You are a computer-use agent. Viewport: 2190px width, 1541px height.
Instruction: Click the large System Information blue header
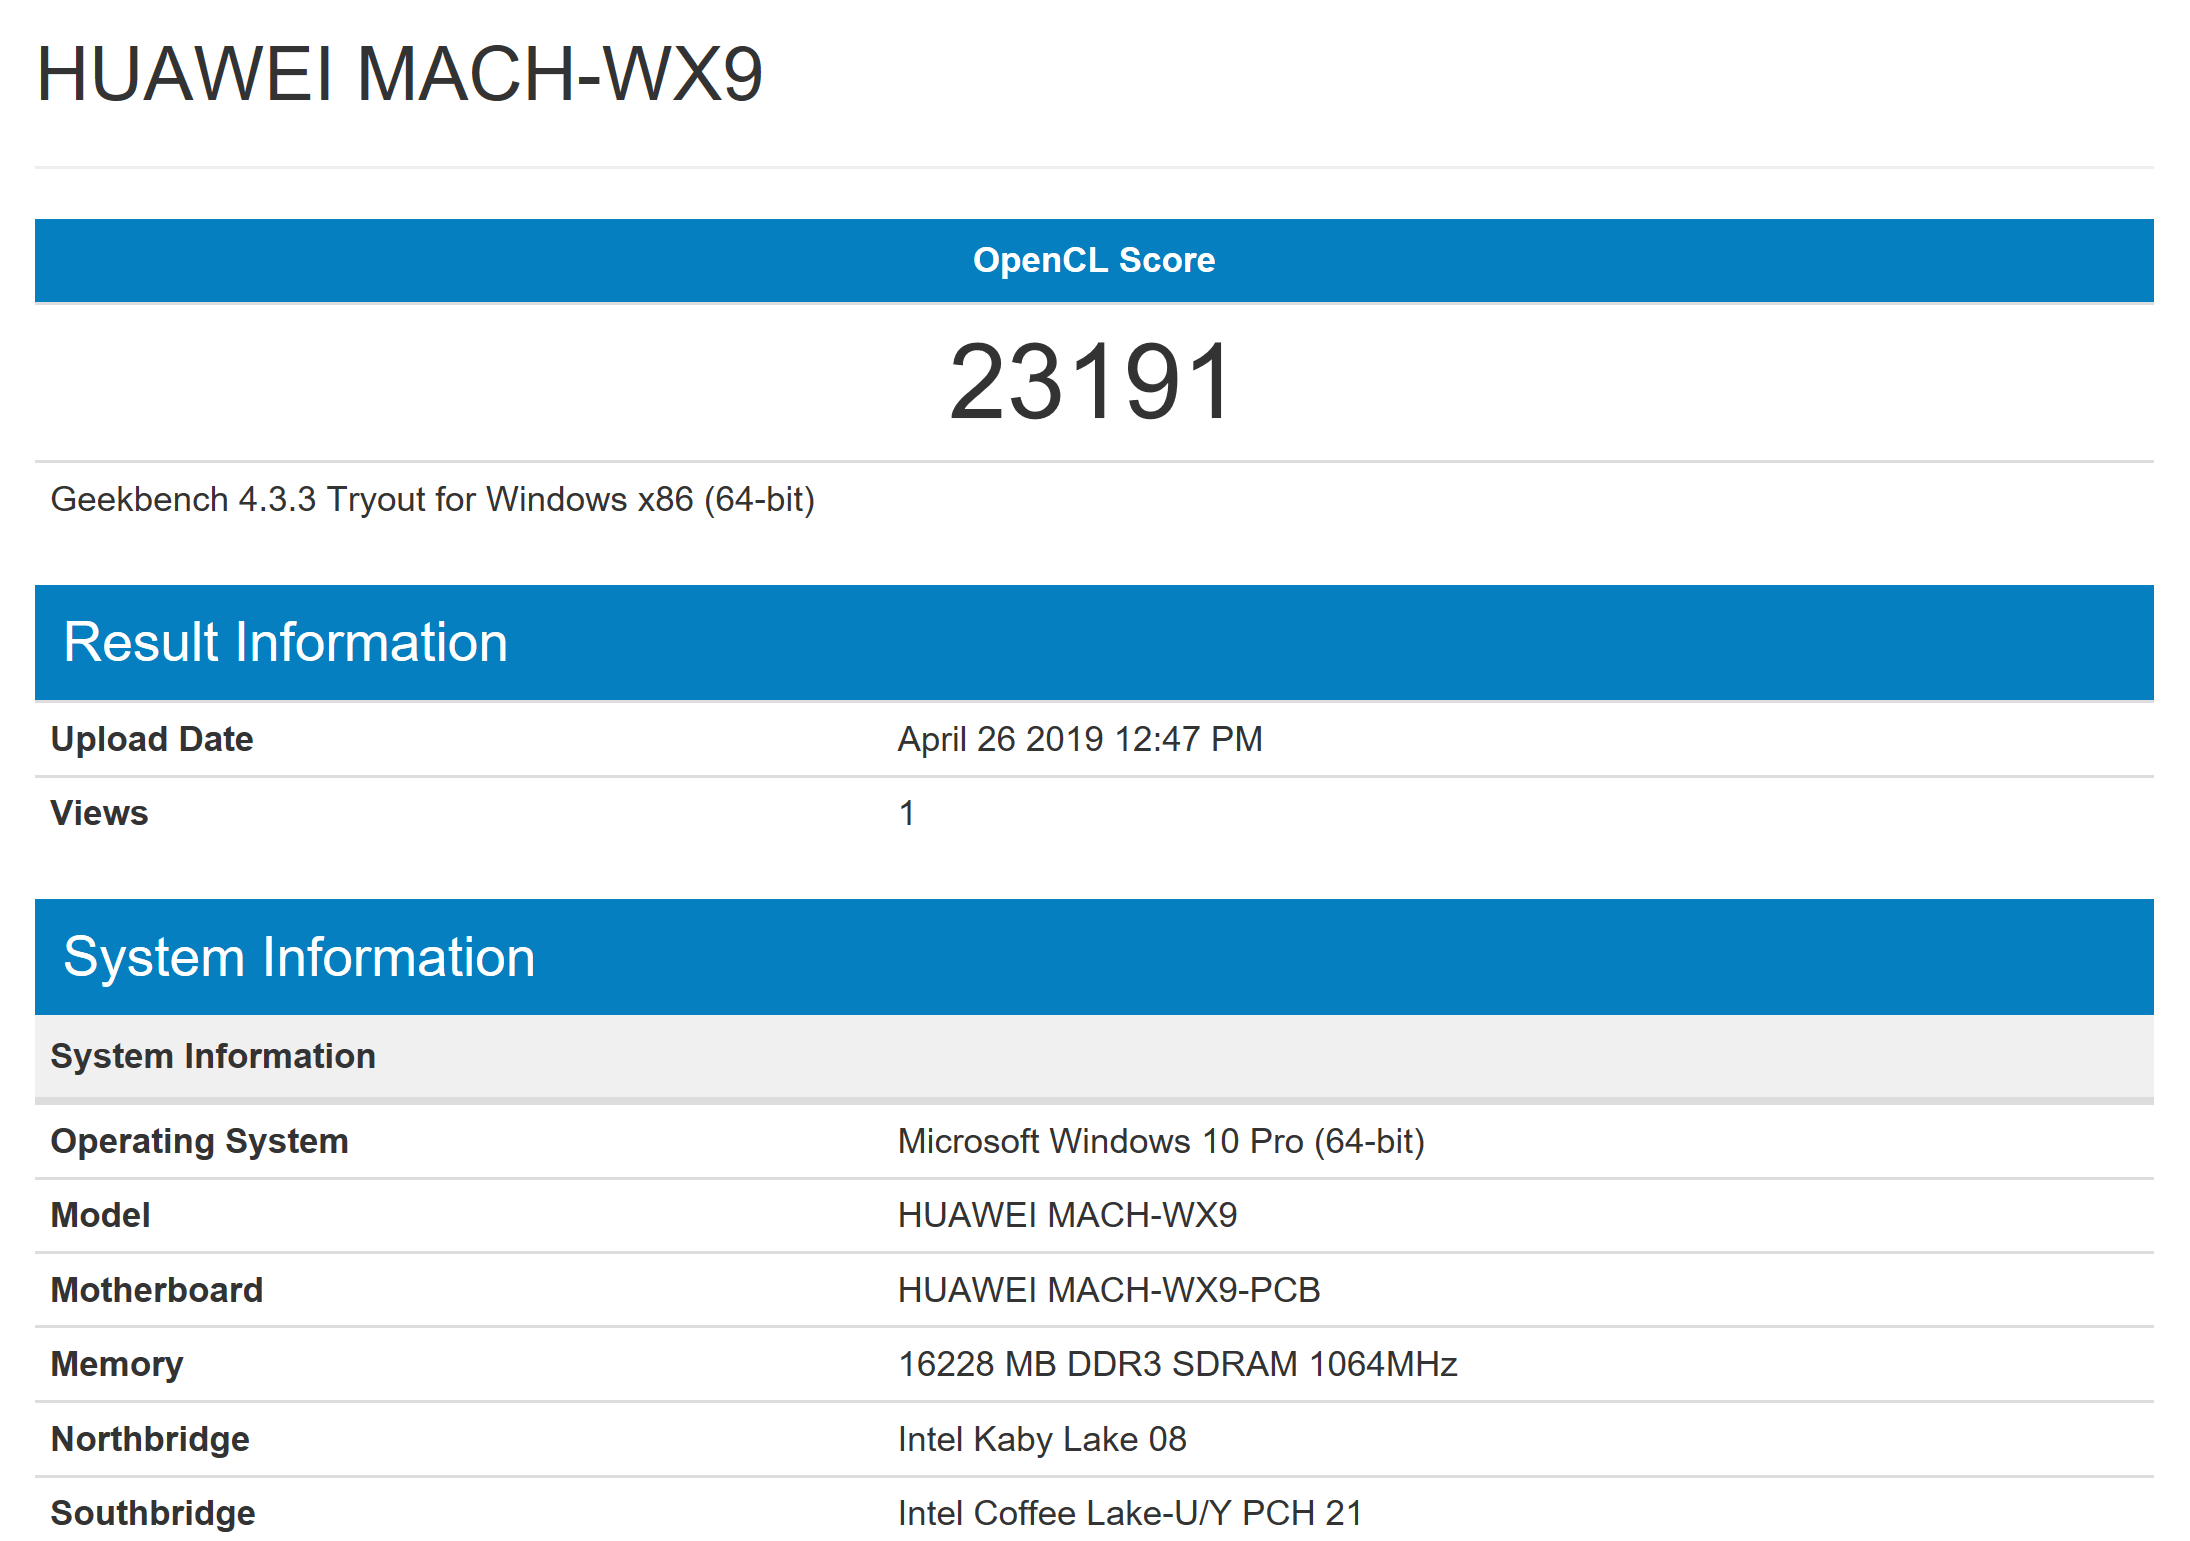click(299, 957)
